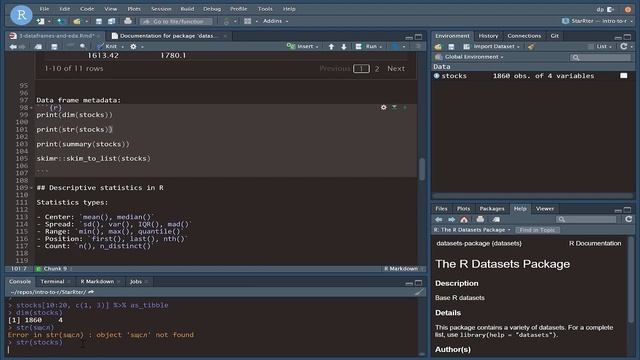640x360 pixels.
Task: Open the StarRter project dropdown
Action: coord(598,21)
